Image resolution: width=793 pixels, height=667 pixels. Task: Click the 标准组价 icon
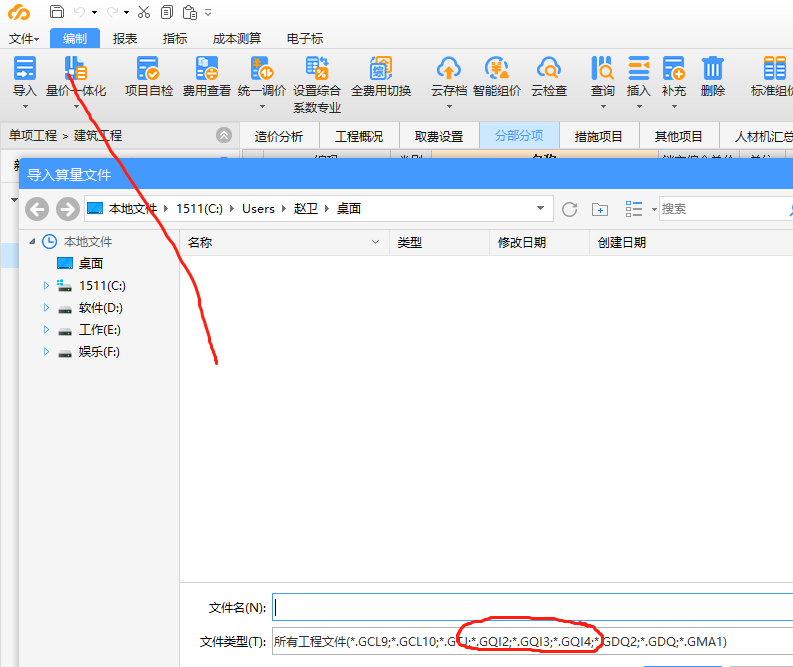pos(775,68)
